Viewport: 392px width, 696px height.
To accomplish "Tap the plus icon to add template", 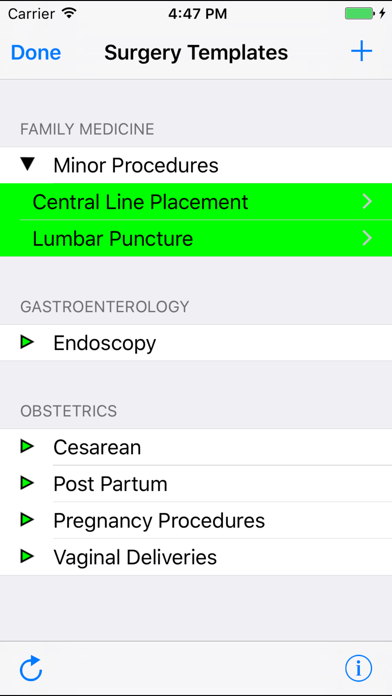I will (x=361, y=52).
